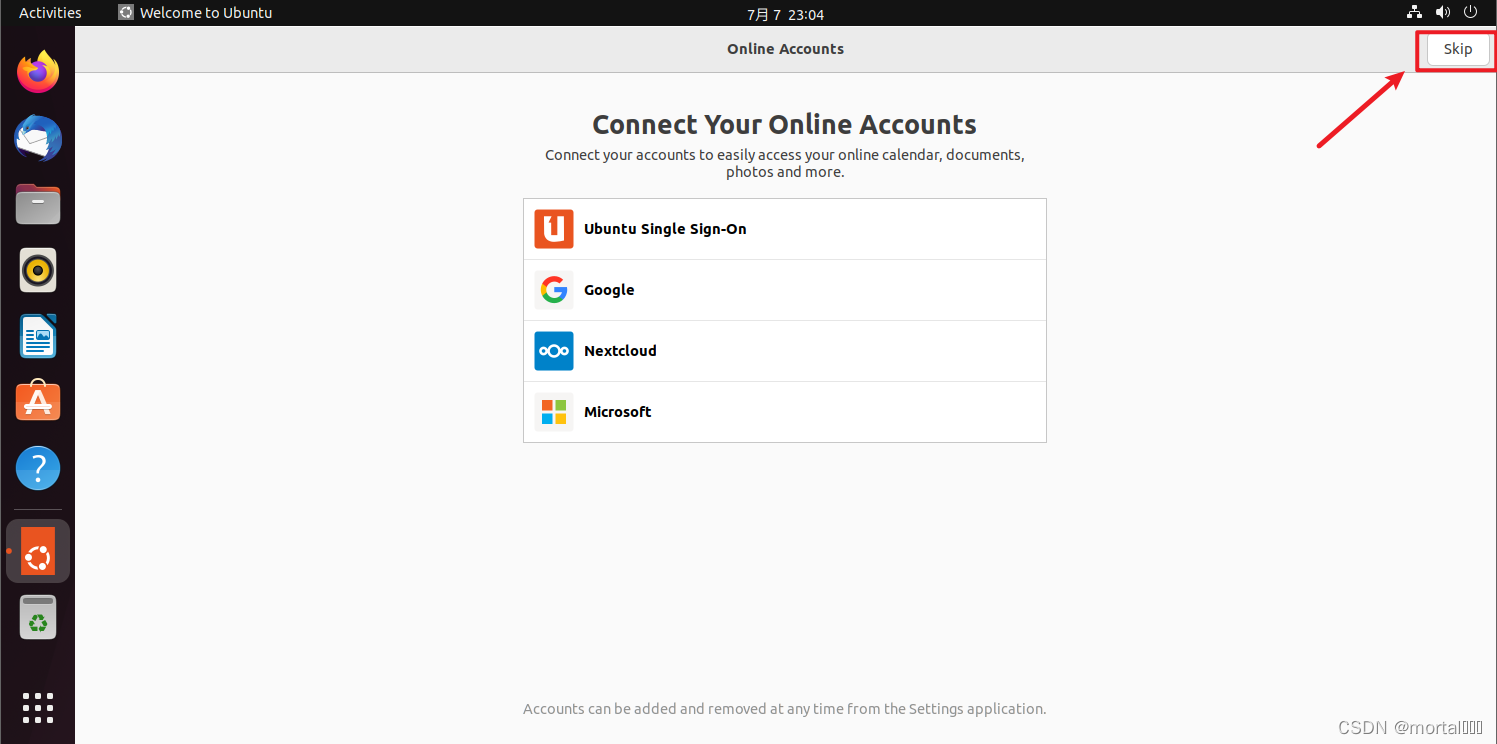This screenshot has width=1497, height=744.
Task: Open LibreOffice Writer from the dock
Action: [x=38, y=336]
